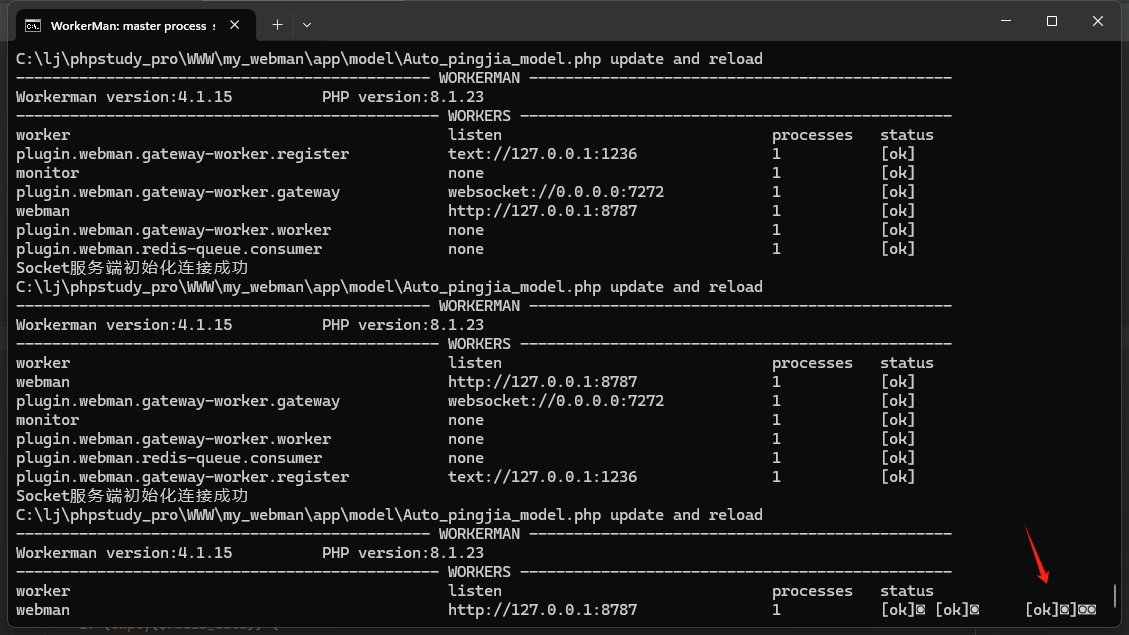Click the third 'update and reload' path line
1129x635 pixels.
click(389, 515)
